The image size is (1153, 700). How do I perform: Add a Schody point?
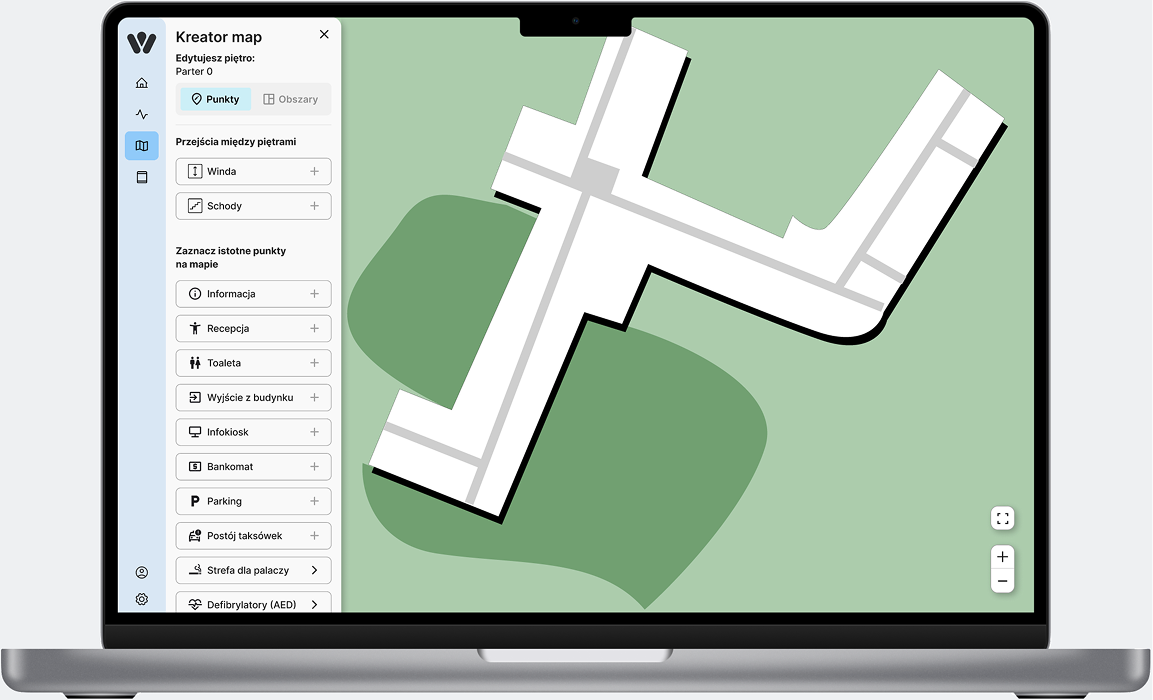click(x=314, y=206)
